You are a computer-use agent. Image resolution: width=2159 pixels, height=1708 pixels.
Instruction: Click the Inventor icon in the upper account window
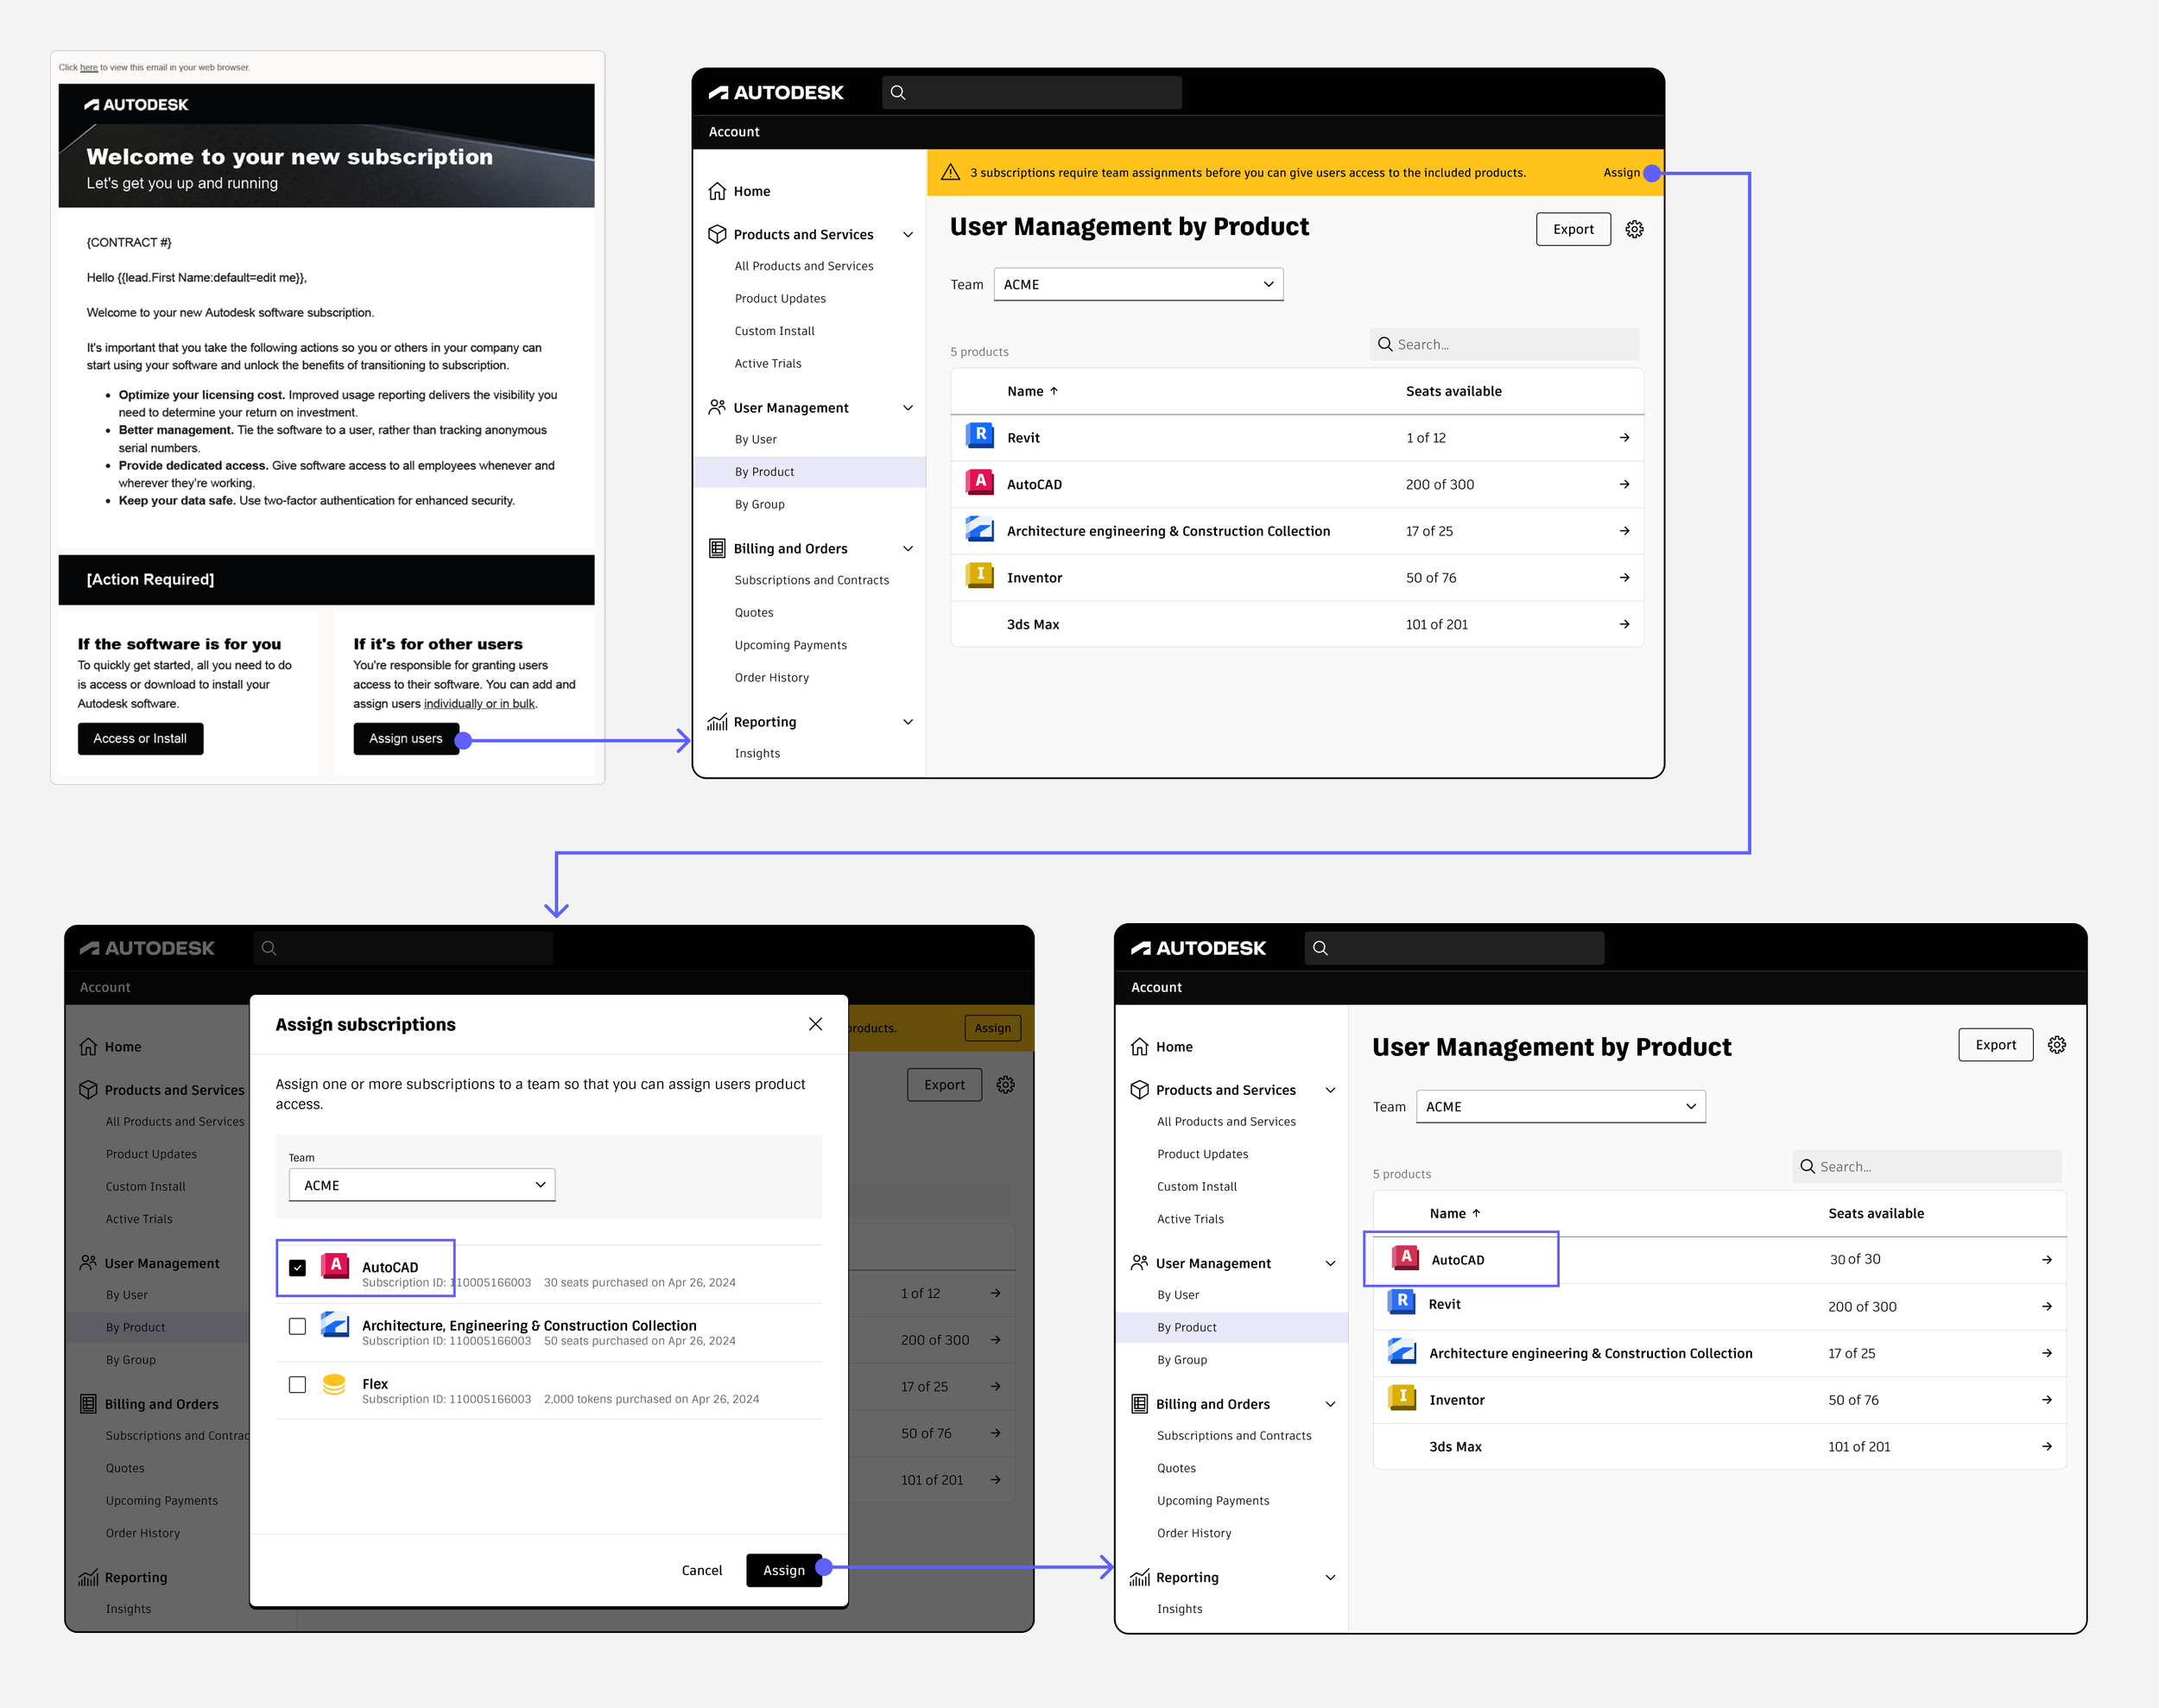point(979,576)
